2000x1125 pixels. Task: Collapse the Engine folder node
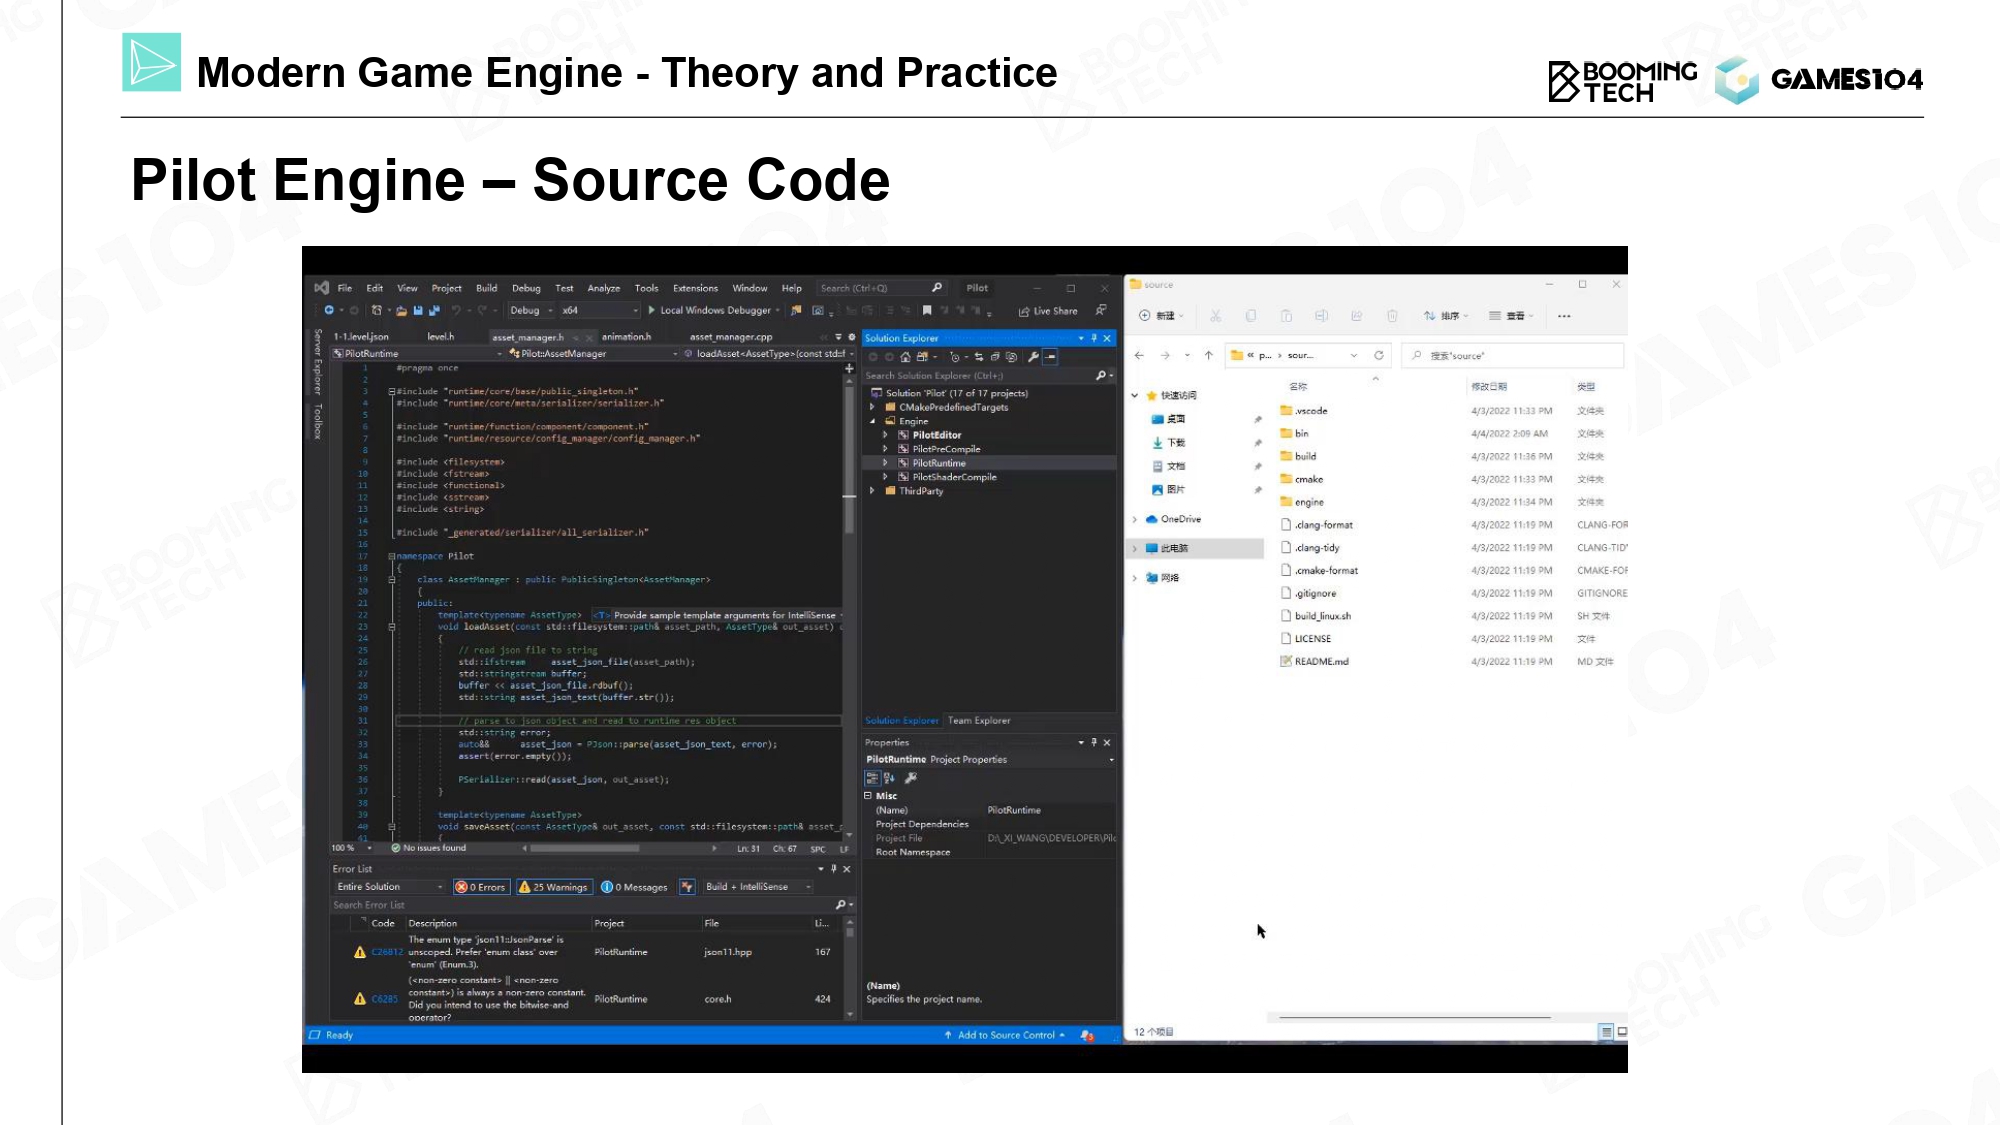click(x=872, y=421)
